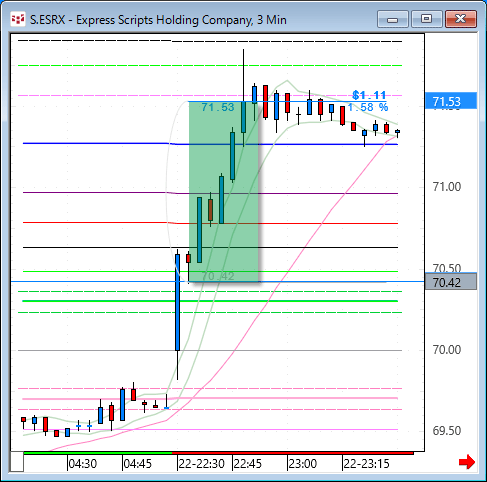
Task: Maximize the S.ESRX chart window
Action: click(x=427, y=19)
